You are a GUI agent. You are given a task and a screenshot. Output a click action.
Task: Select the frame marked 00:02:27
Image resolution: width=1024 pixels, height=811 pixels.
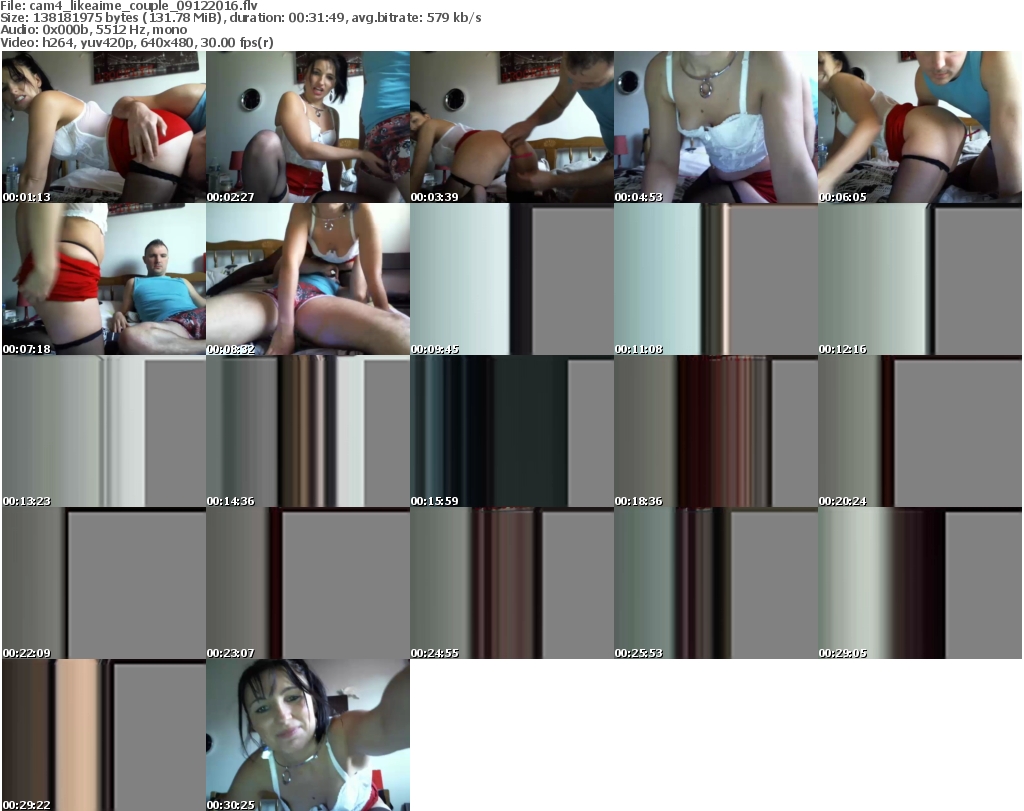(308, 127)
